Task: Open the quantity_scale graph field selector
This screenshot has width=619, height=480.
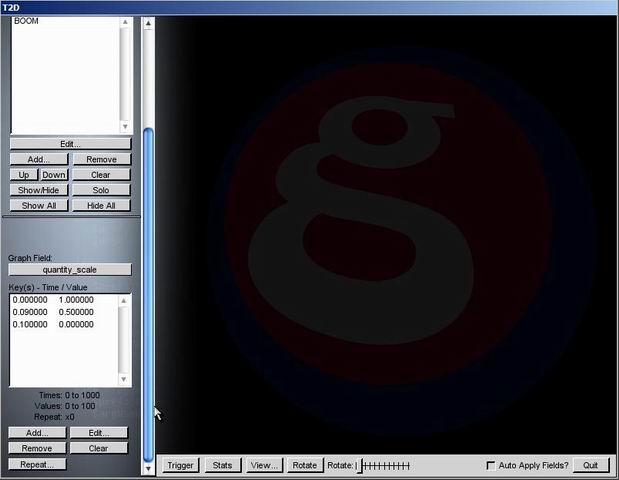Action: click(70, 270)
